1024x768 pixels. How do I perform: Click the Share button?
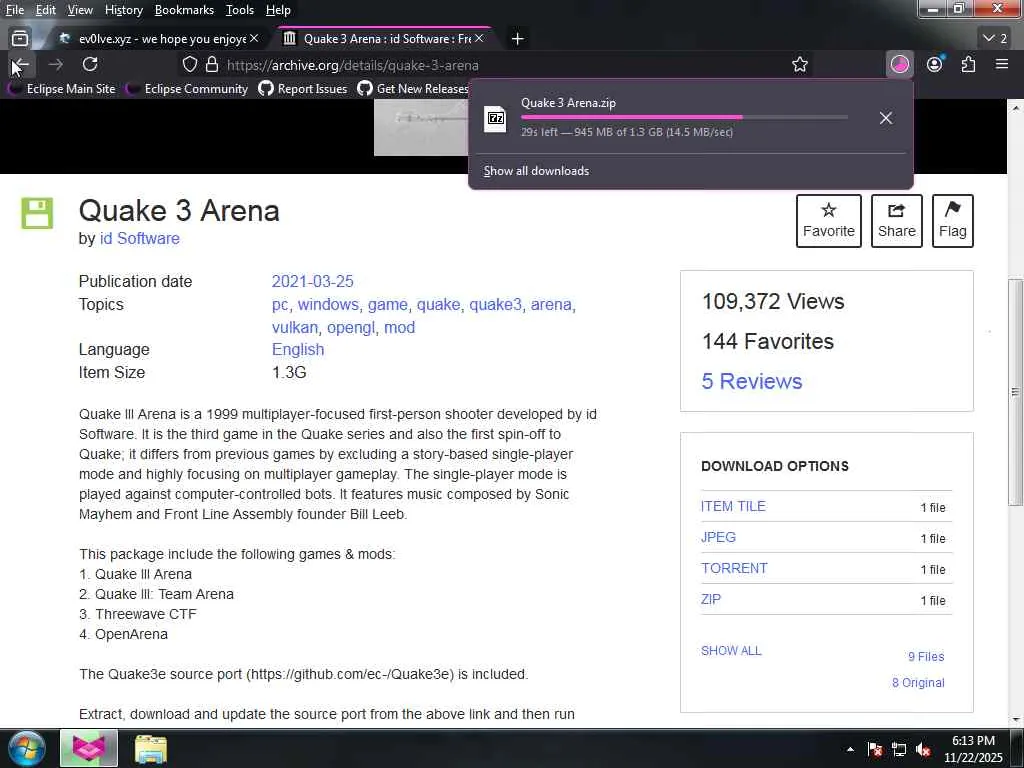click(897, 221)
